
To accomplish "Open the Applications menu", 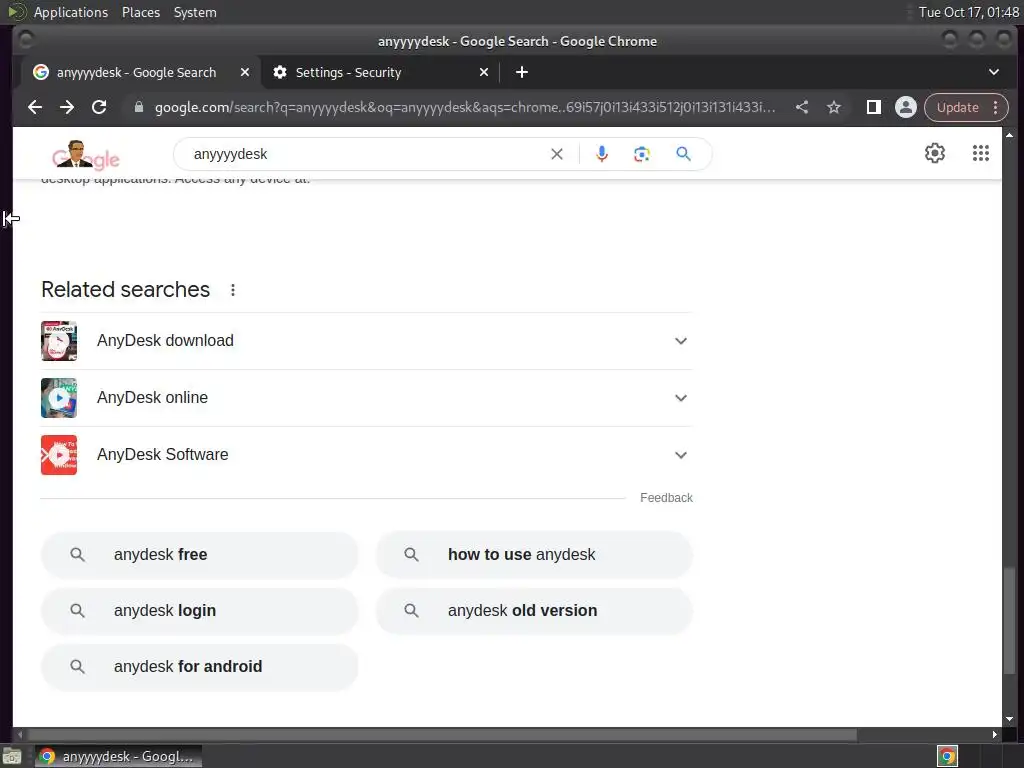I will 71,12.
